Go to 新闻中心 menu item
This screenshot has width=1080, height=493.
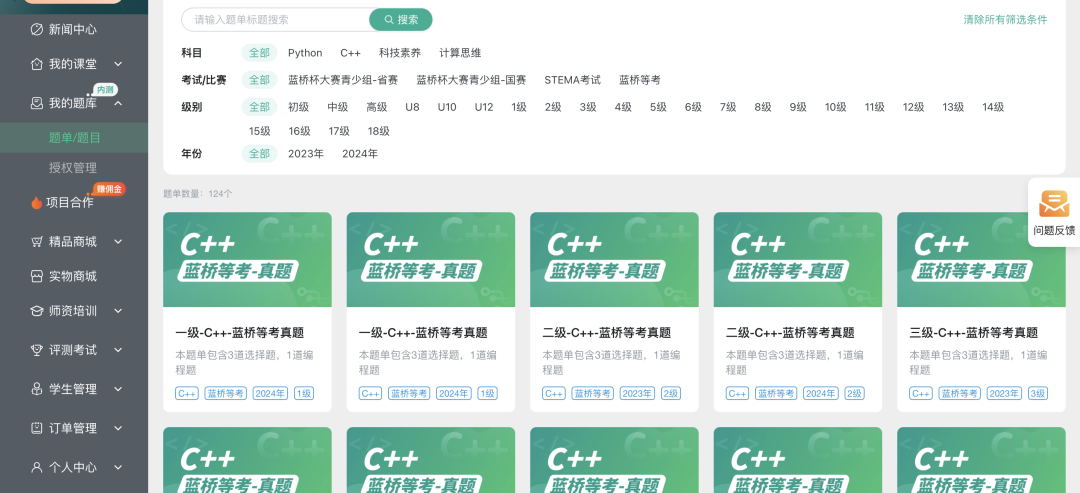73,29
